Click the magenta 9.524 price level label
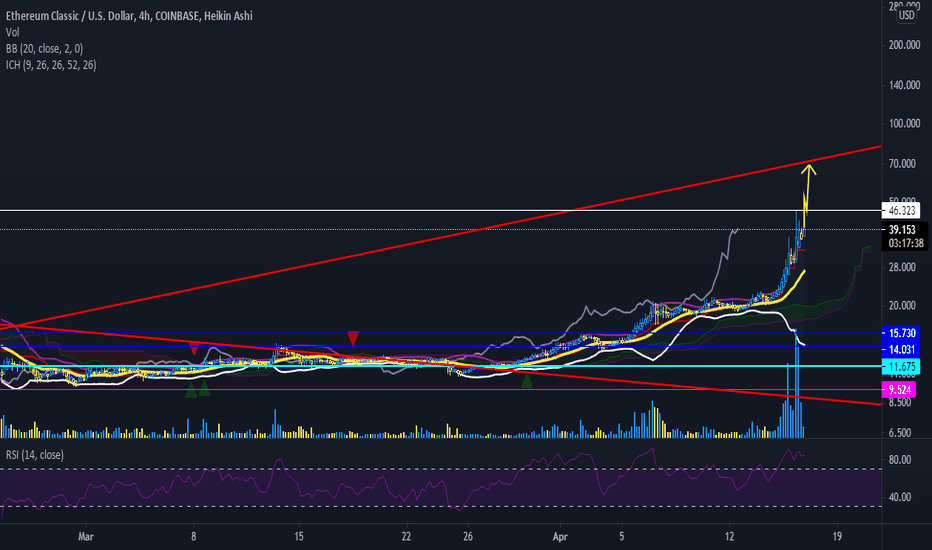The height and width of the screenshot is (550, 932). click(x=899, y=390)
